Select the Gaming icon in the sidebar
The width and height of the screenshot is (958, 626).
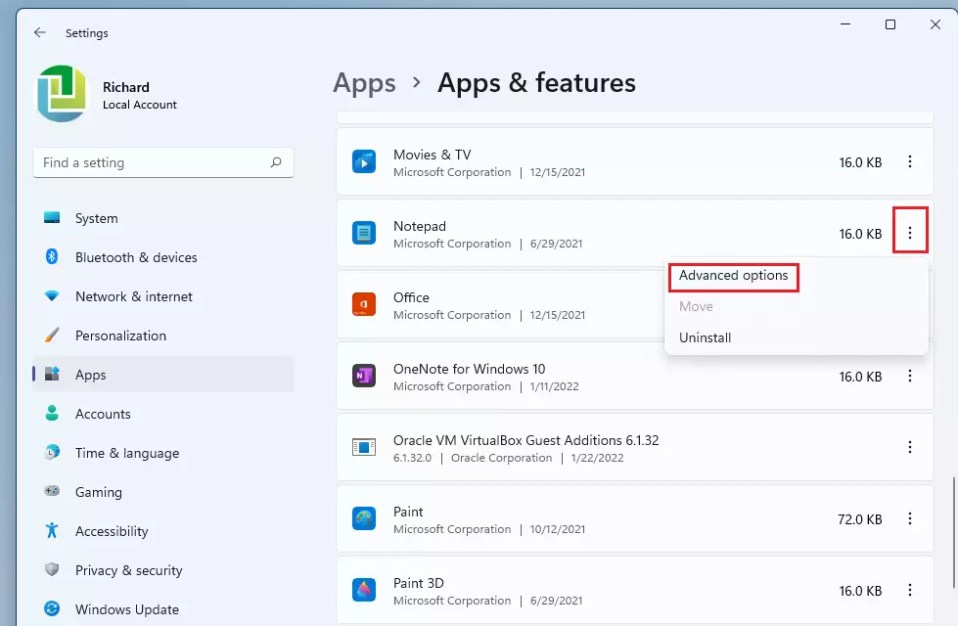51,492
